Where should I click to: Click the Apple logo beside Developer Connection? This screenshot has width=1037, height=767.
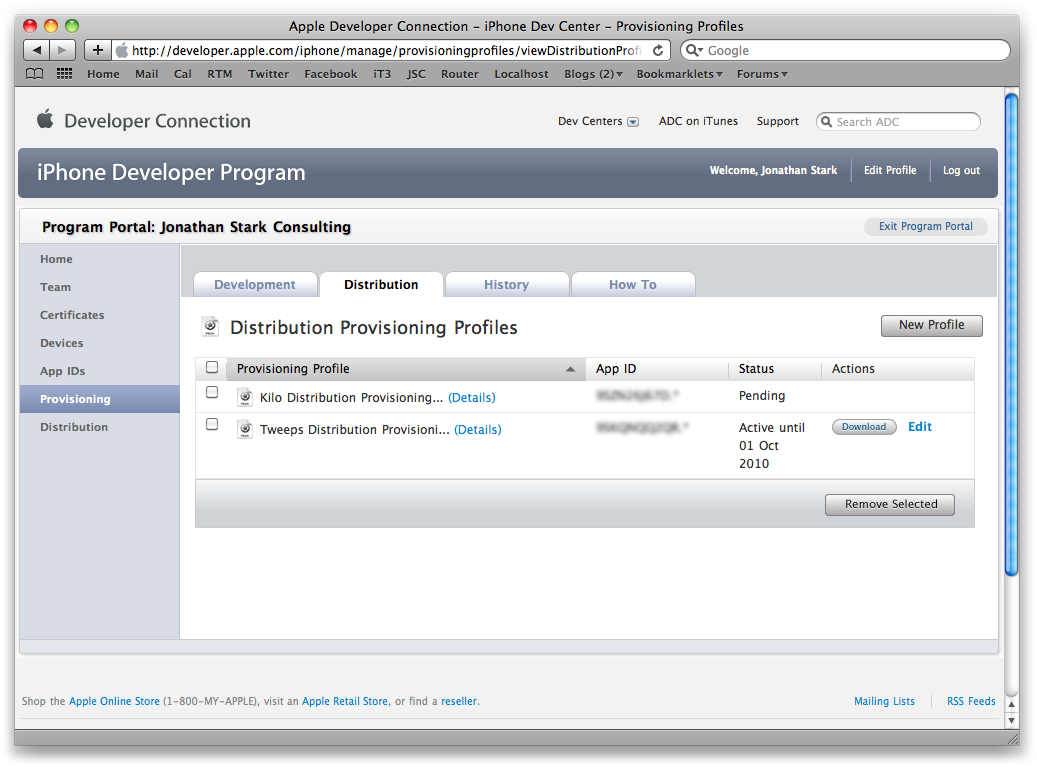[45, 120]
